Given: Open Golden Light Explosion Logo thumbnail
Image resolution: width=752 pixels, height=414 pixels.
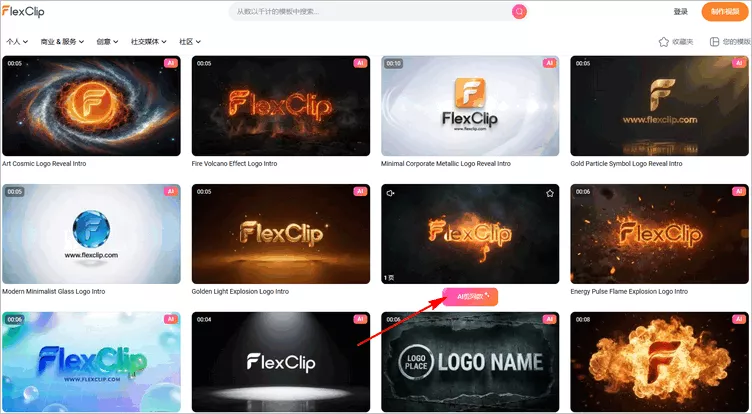Looking at the screenshot, I should (281, 234).
